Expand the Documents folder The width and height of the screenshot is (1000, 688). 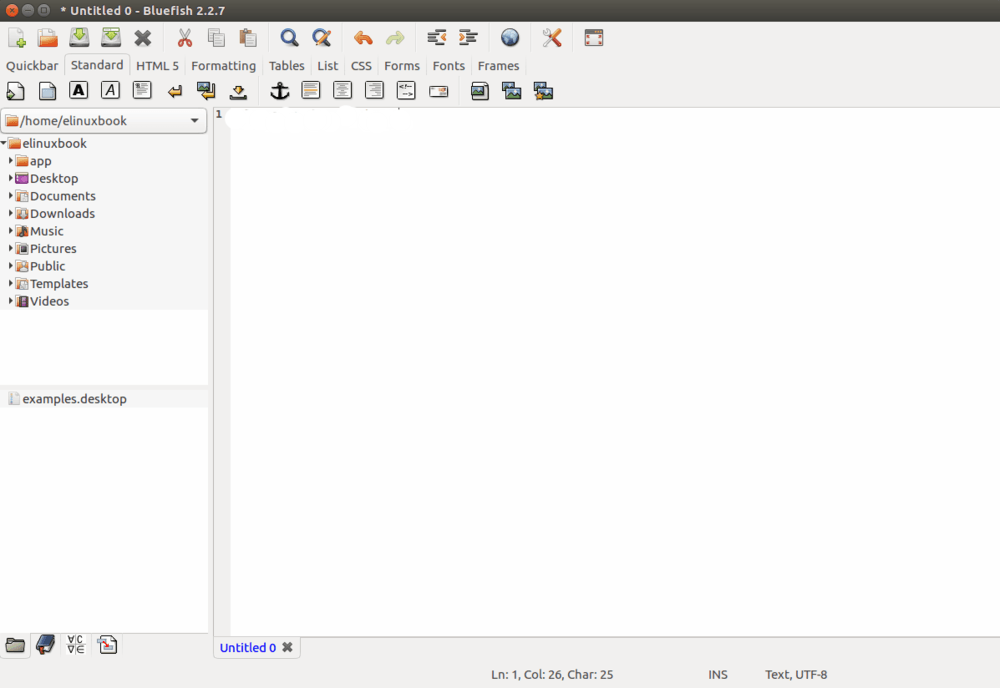pyautogui.click(x=10, y=196)
